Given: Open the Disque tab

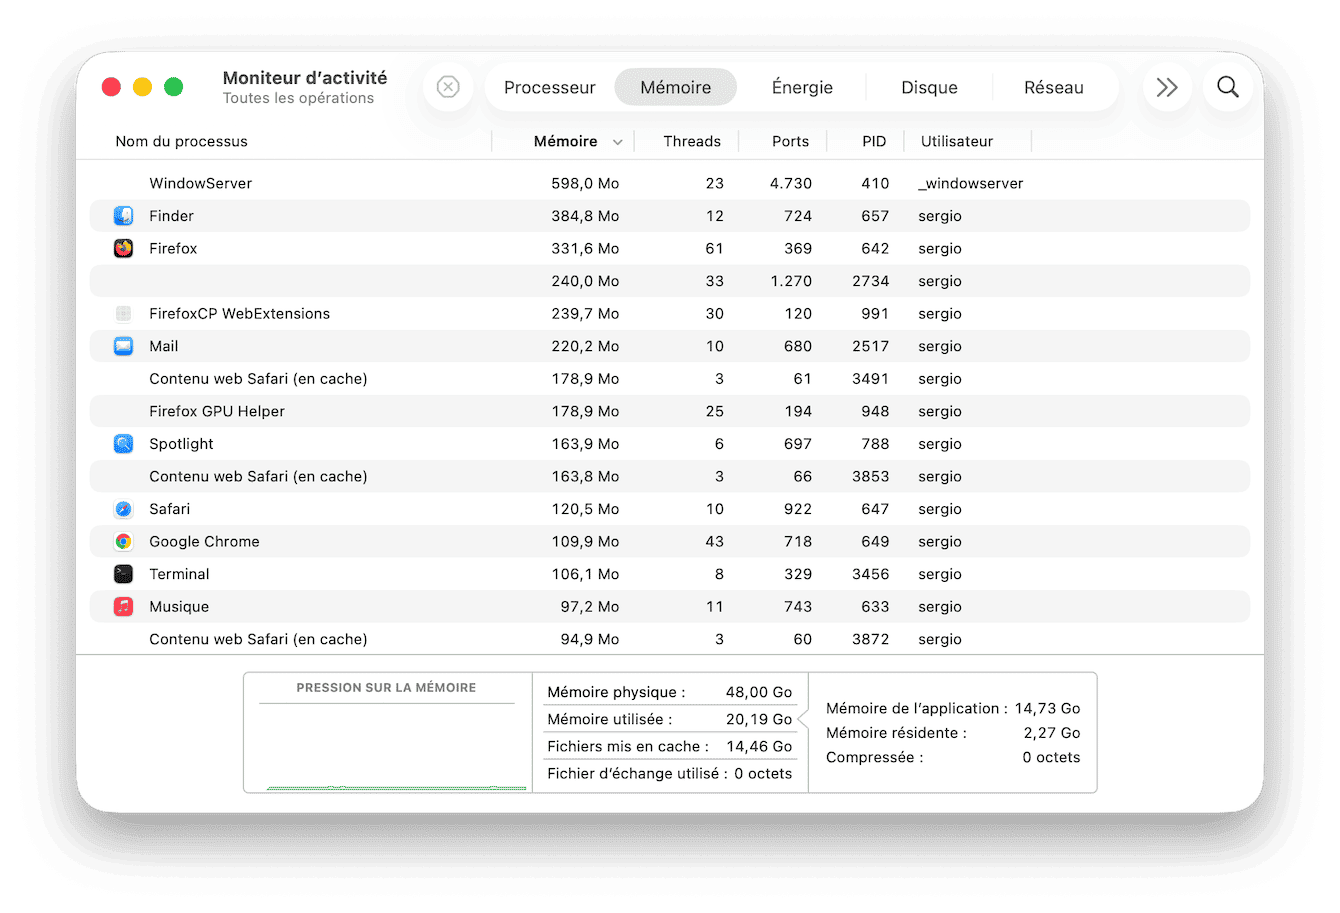Looking at the screenshot, I should [928, 87].
